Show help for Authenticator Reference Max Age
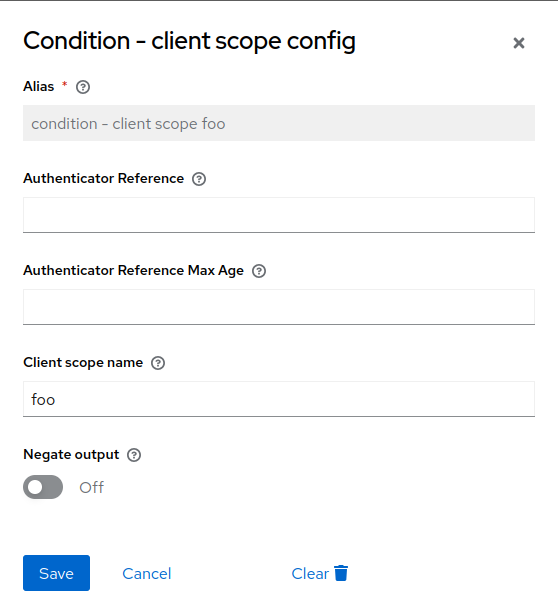The image size is (558, 612). pyautogui.click(x=259, y=271)
